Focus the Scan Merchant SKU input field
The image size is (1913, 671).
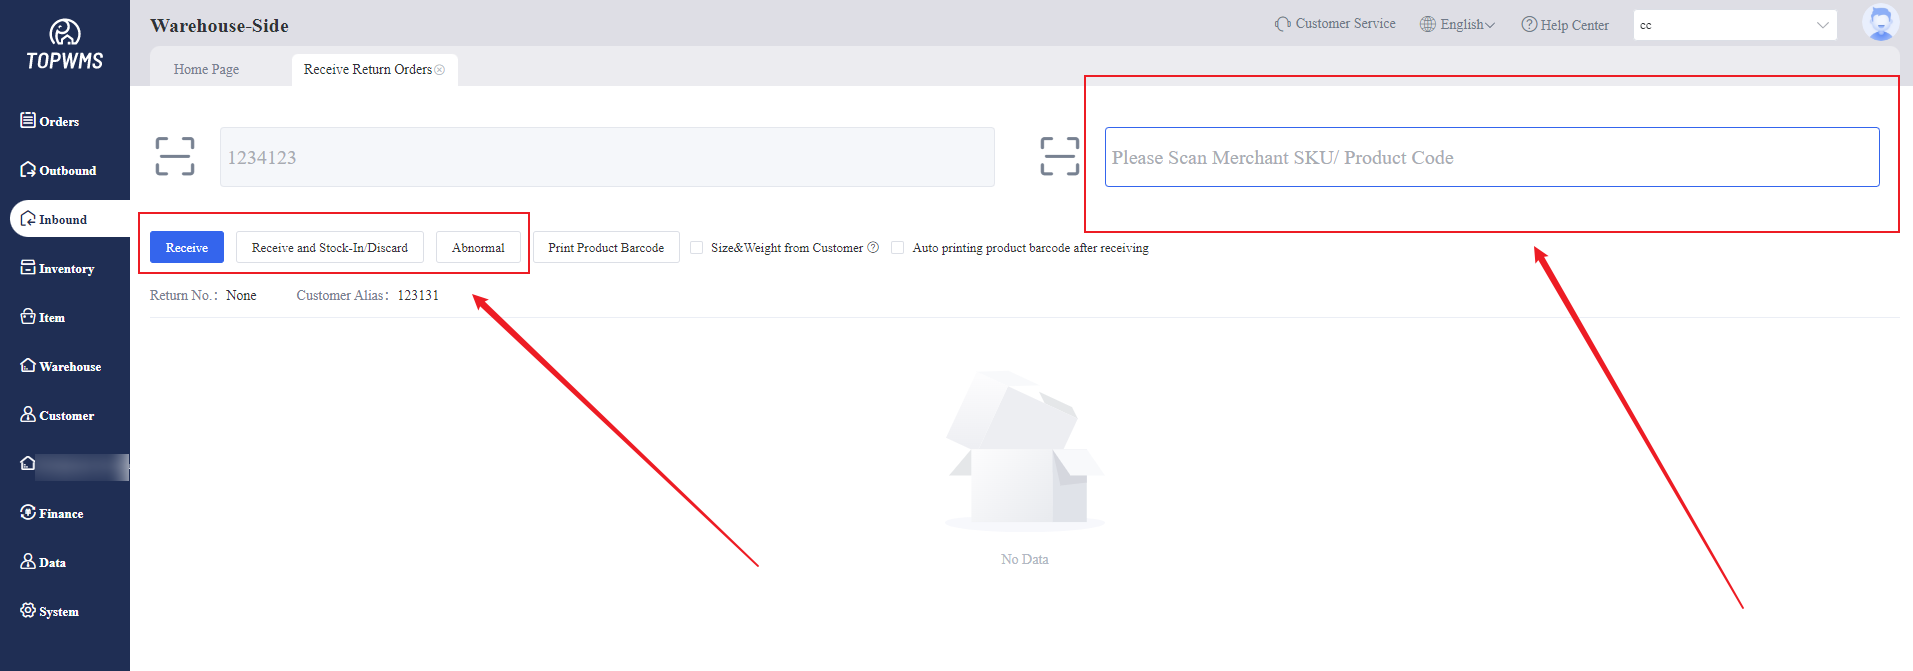click(1491, 157)
